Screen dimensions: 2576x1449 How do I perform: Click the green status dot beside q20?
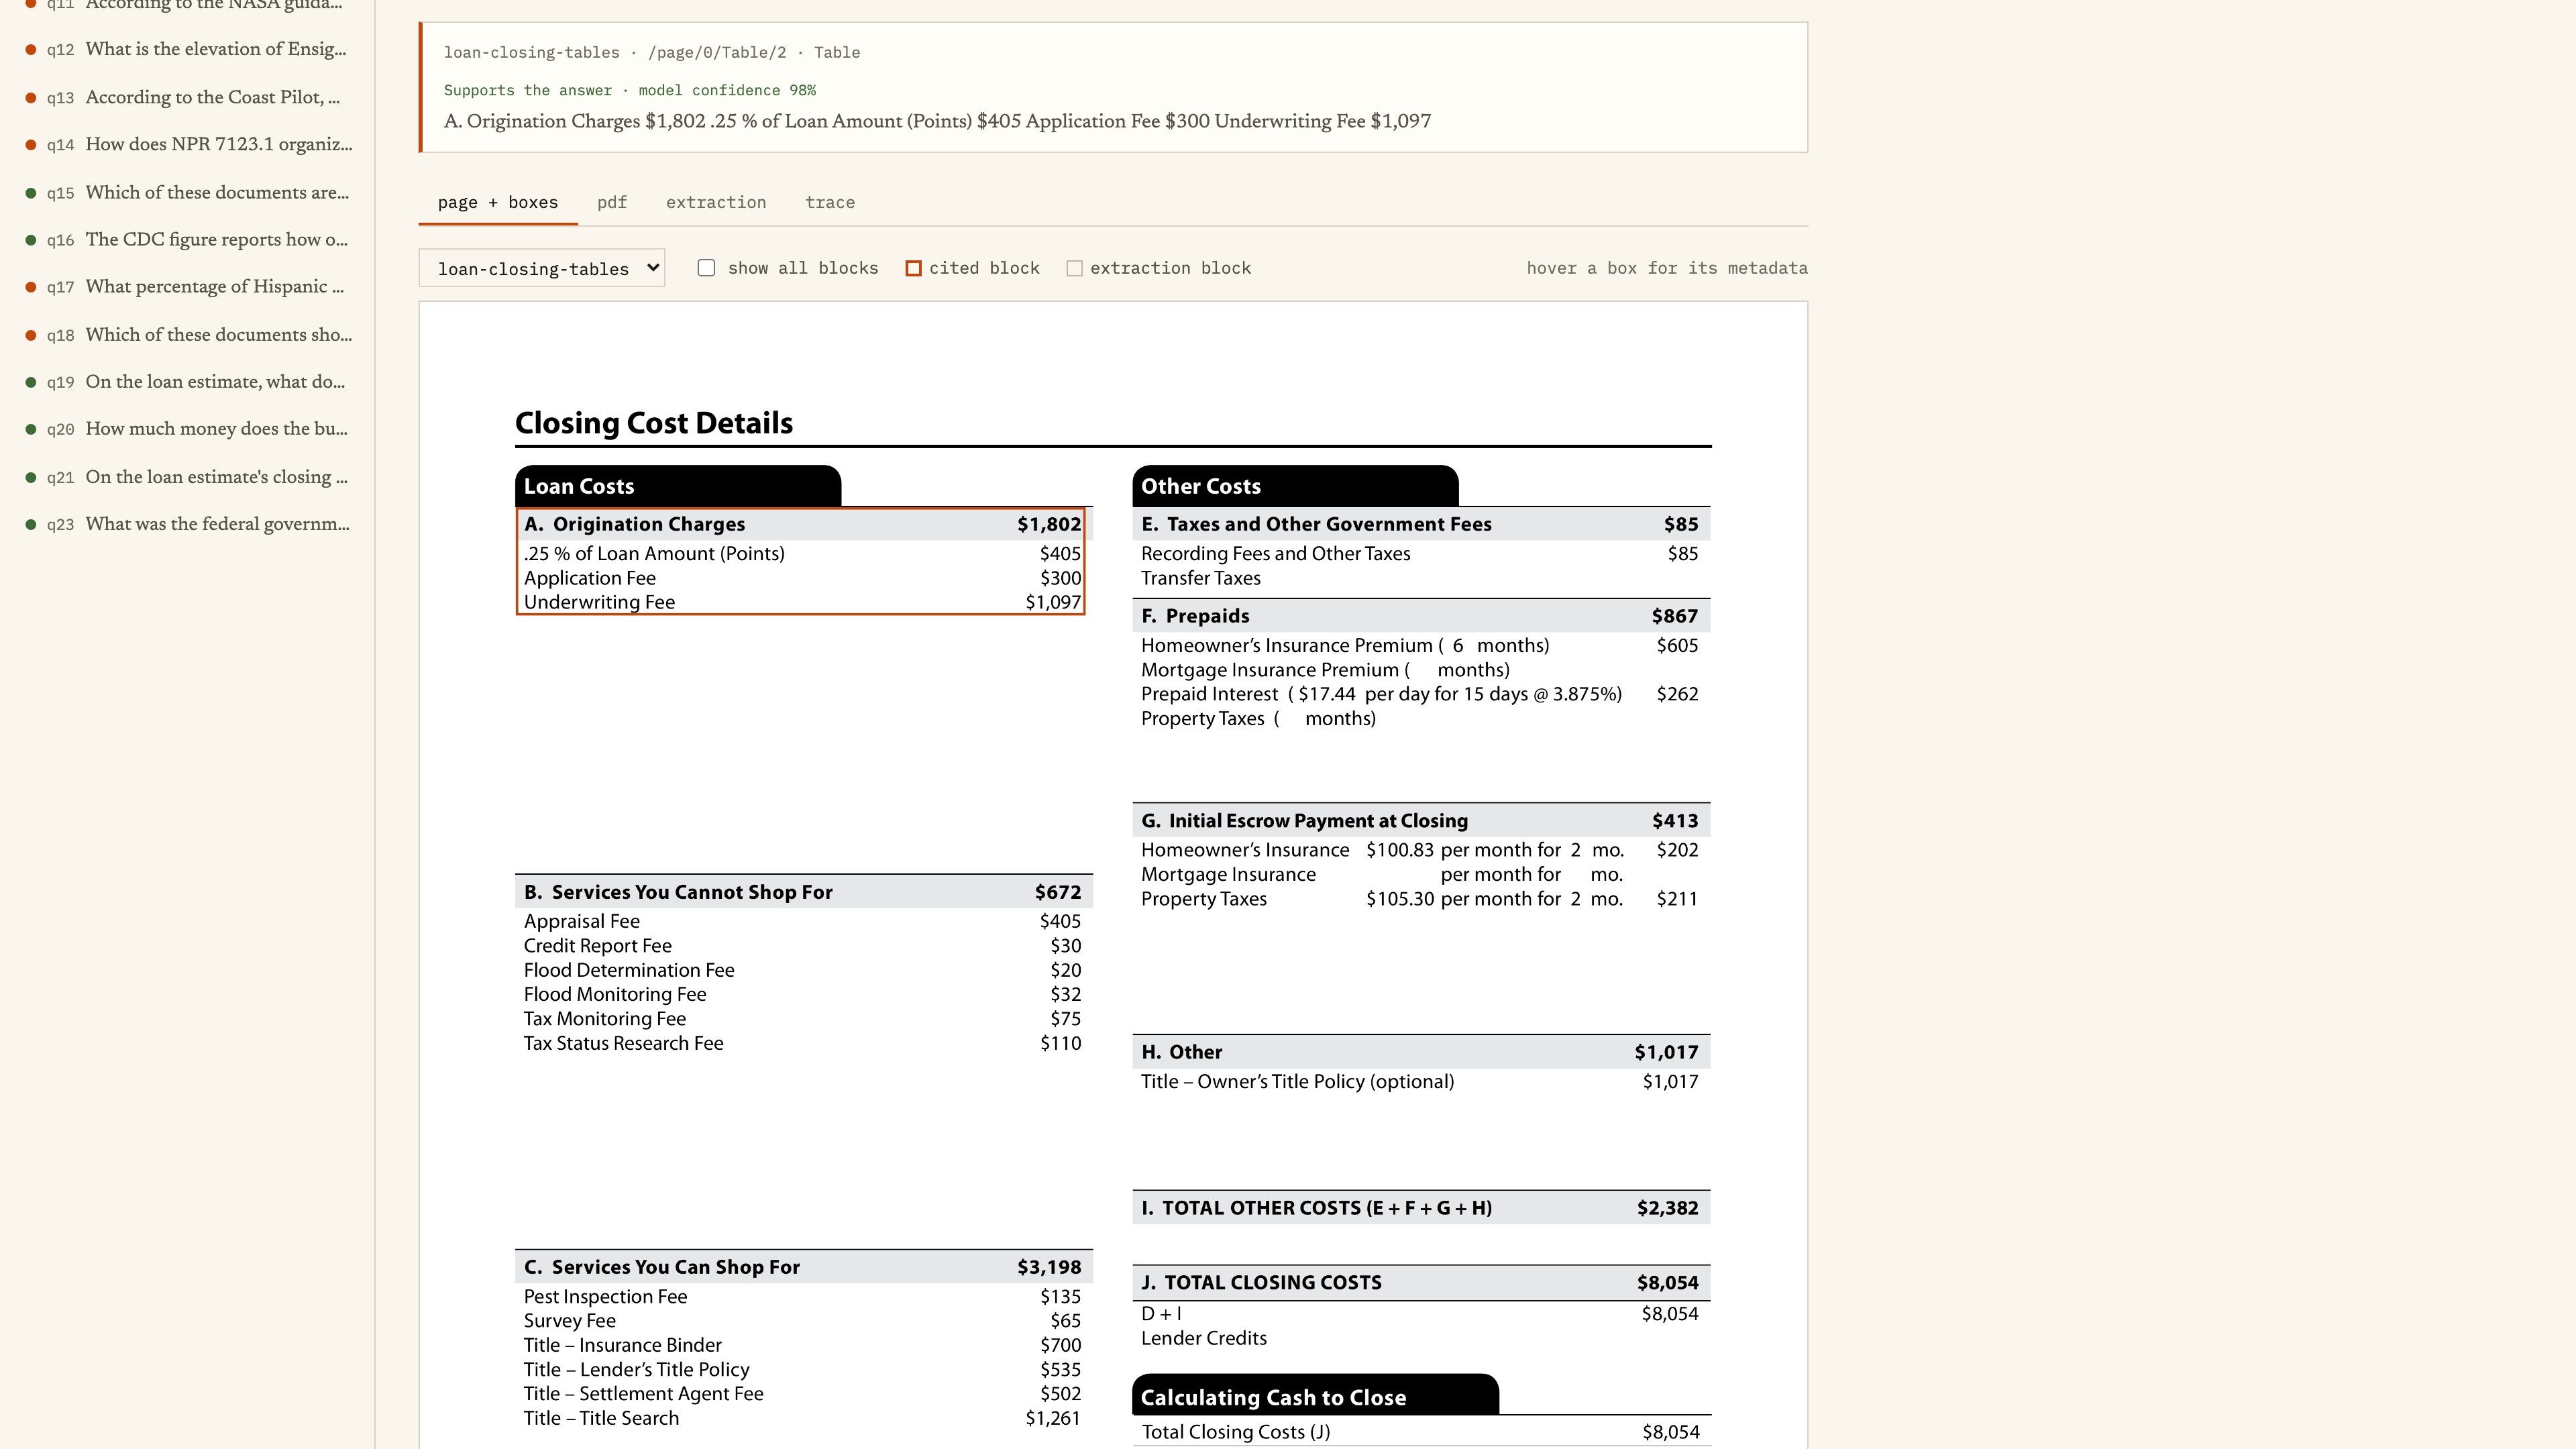coord(31,430)
